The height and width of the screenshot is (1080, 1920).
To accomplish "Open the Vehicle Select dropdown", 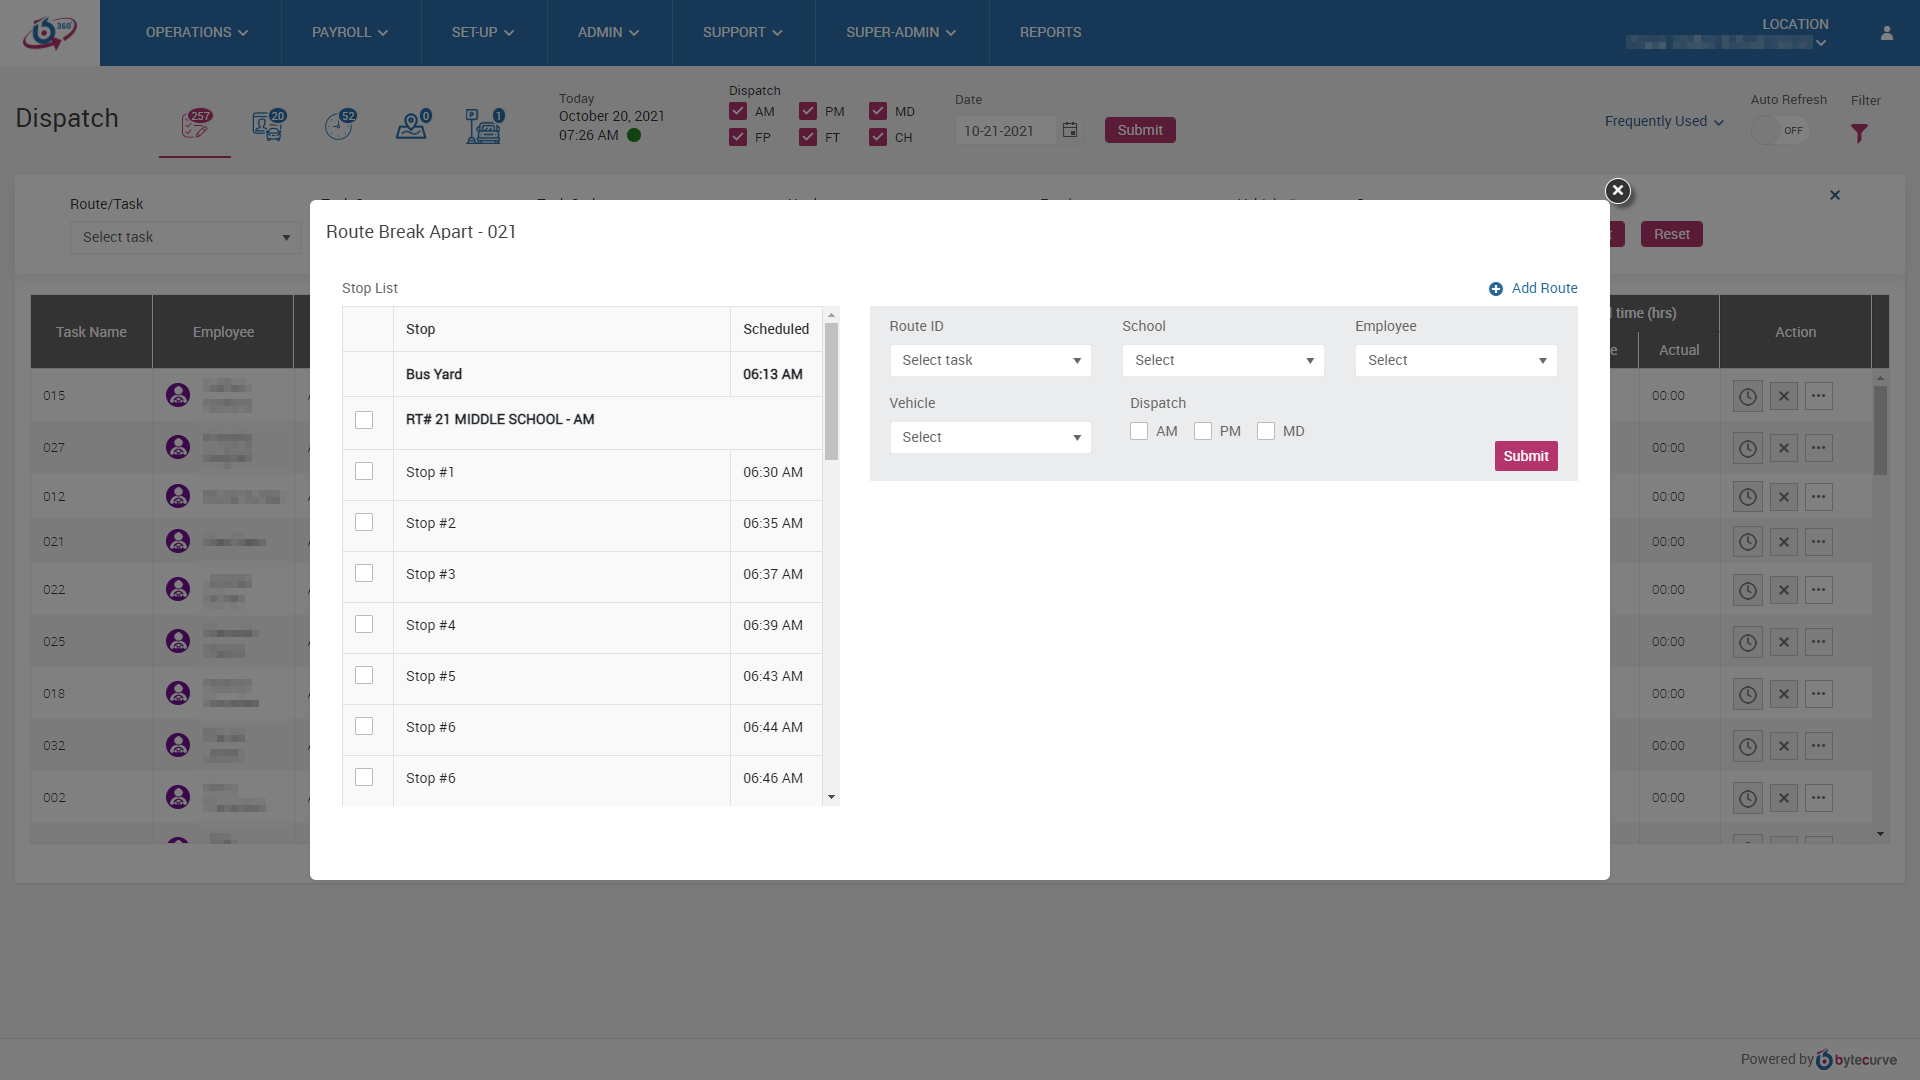I will 990,437.
